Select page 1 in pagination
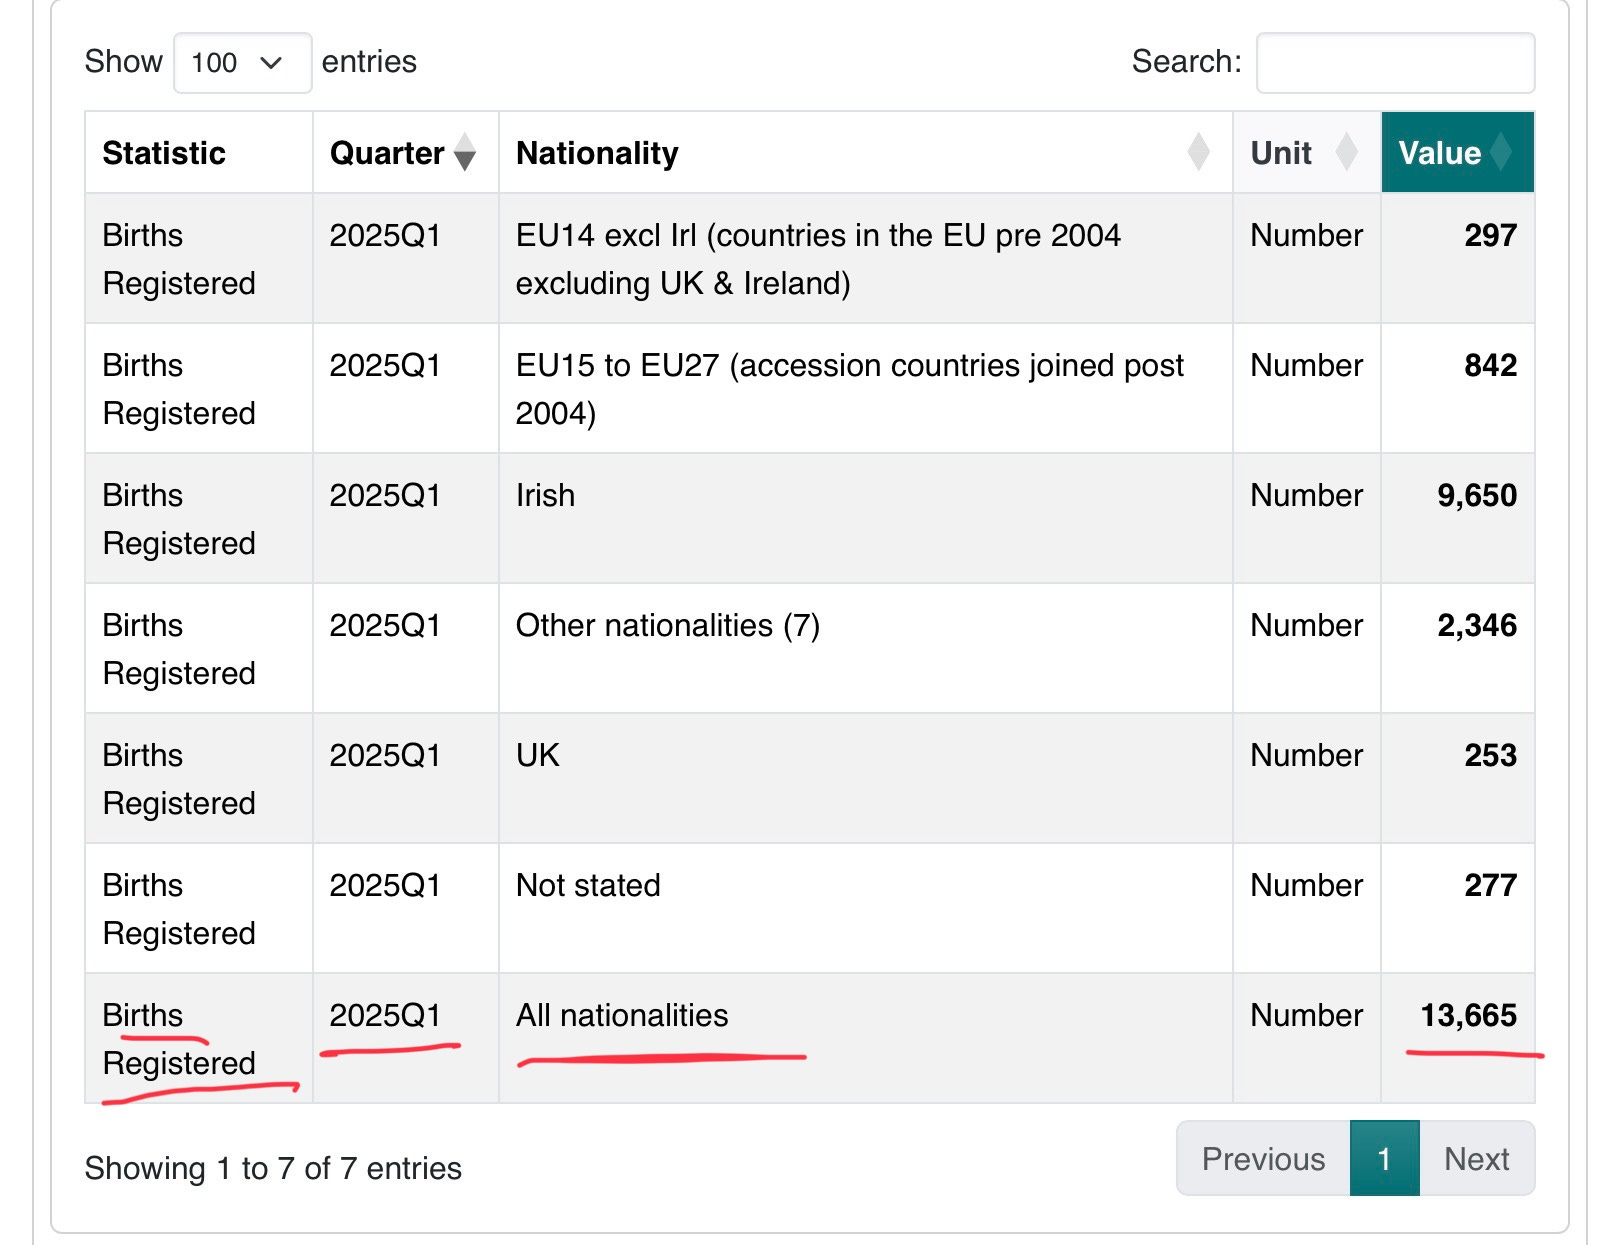This screenshot has height=1245, width=1619. (1384, 1159)
